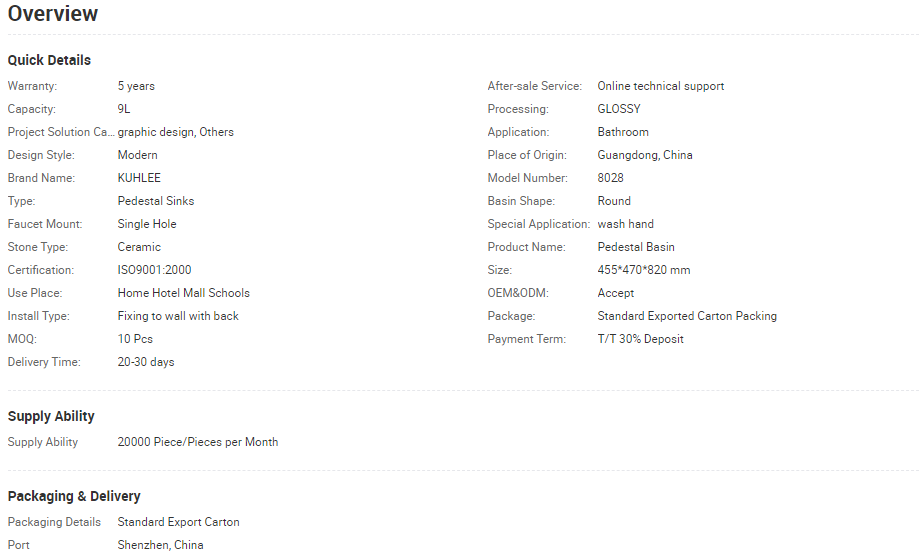The height and width of the screenshot is (555, 919).
Task: Click the Supply Ability section heading
Action: point(51,416)
